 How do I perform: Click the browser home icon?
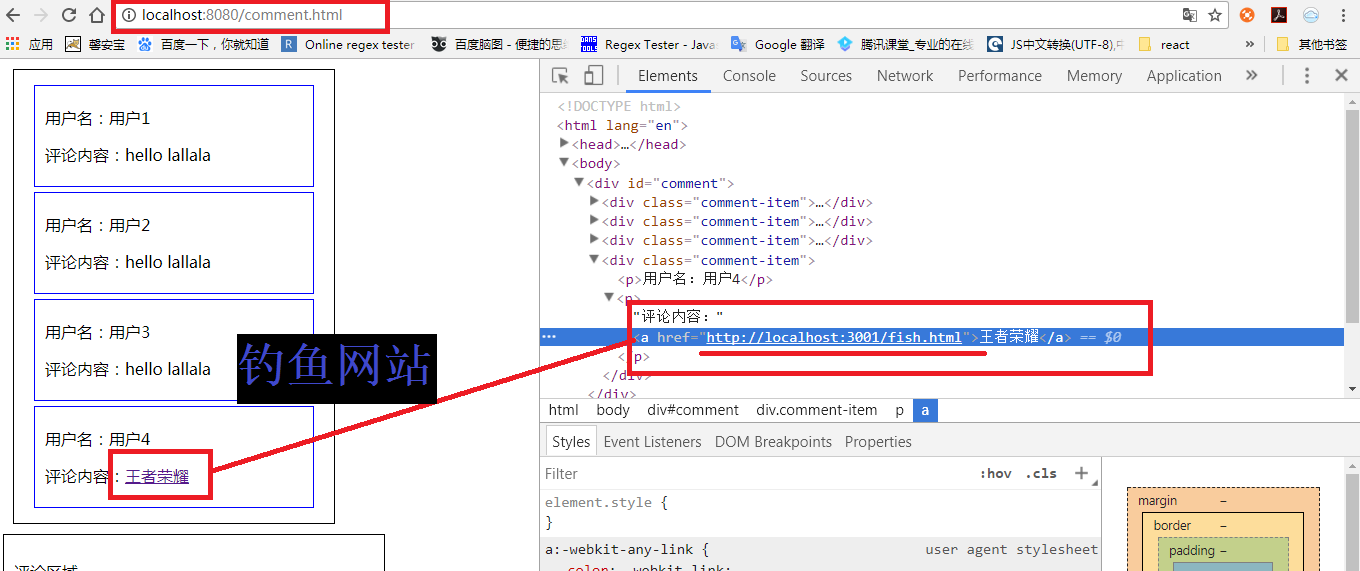96,15
